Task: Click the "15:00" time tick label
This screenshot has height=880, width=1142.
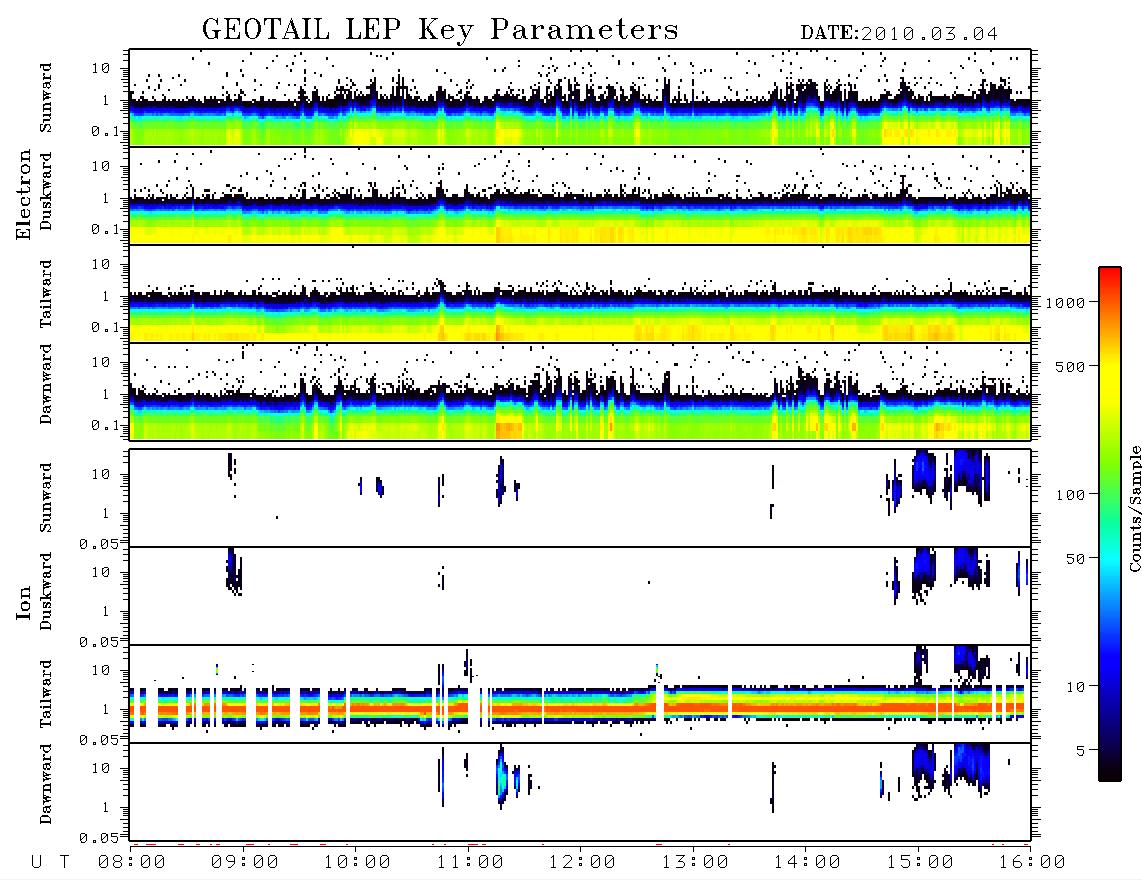Action: [x=920, y=862]
